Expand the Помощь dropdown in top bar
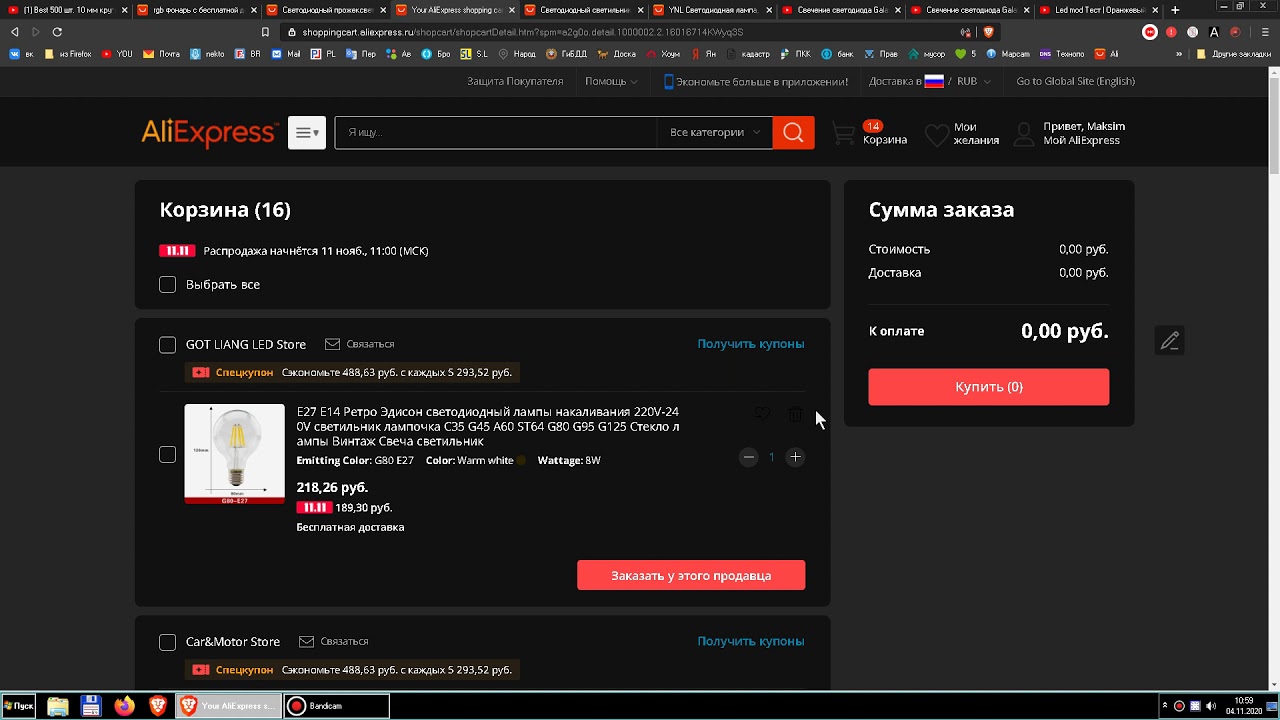1280x720 pixels. coord(611,81)
